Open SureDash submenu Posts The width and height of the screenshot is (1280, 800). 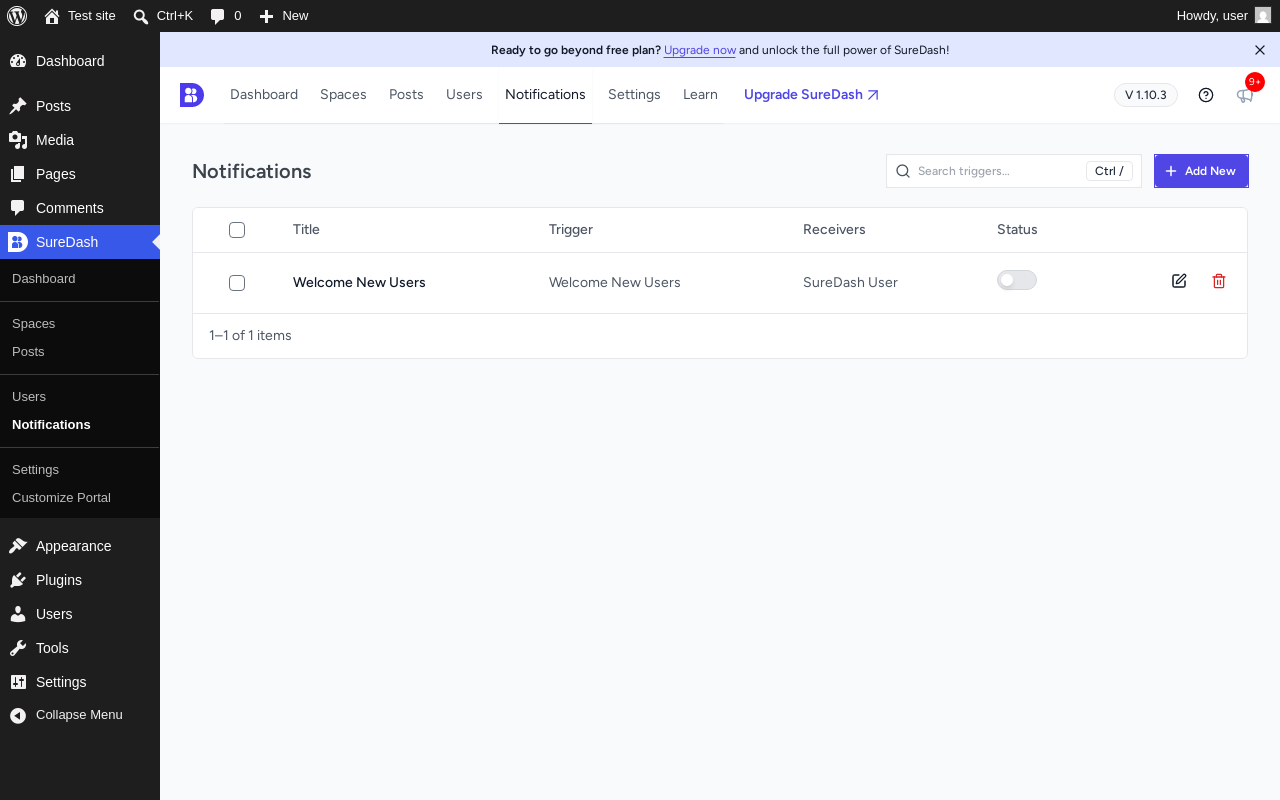point(80,352)
